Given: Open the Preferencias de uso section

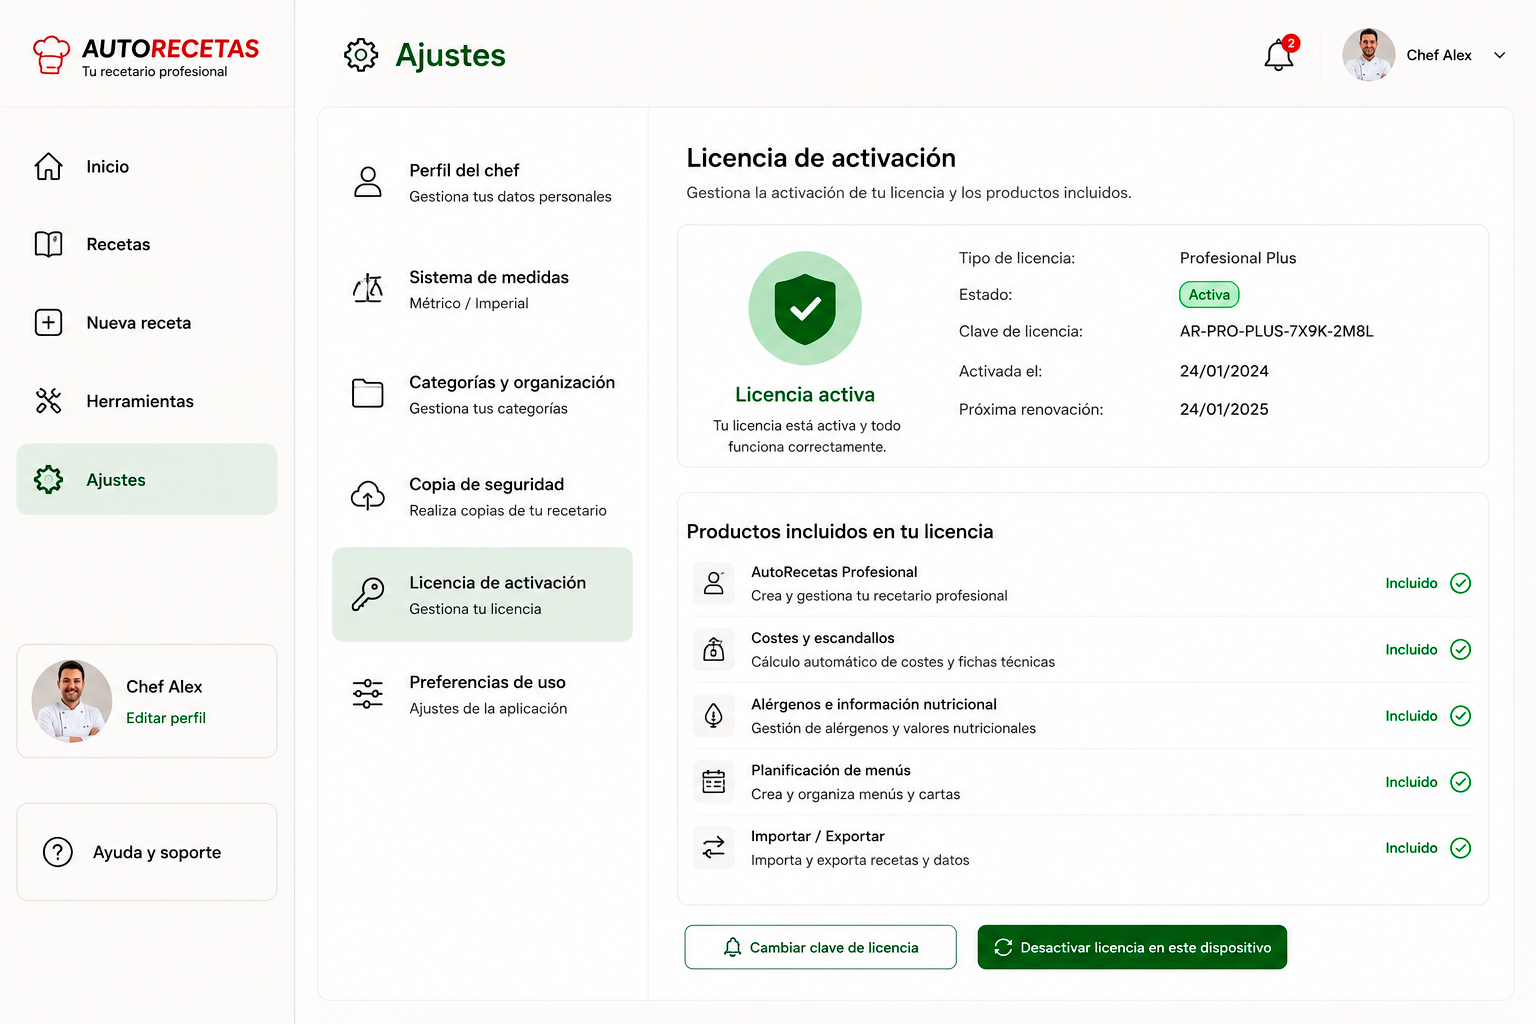Looking at the screenshot, I should coord(482,694).
